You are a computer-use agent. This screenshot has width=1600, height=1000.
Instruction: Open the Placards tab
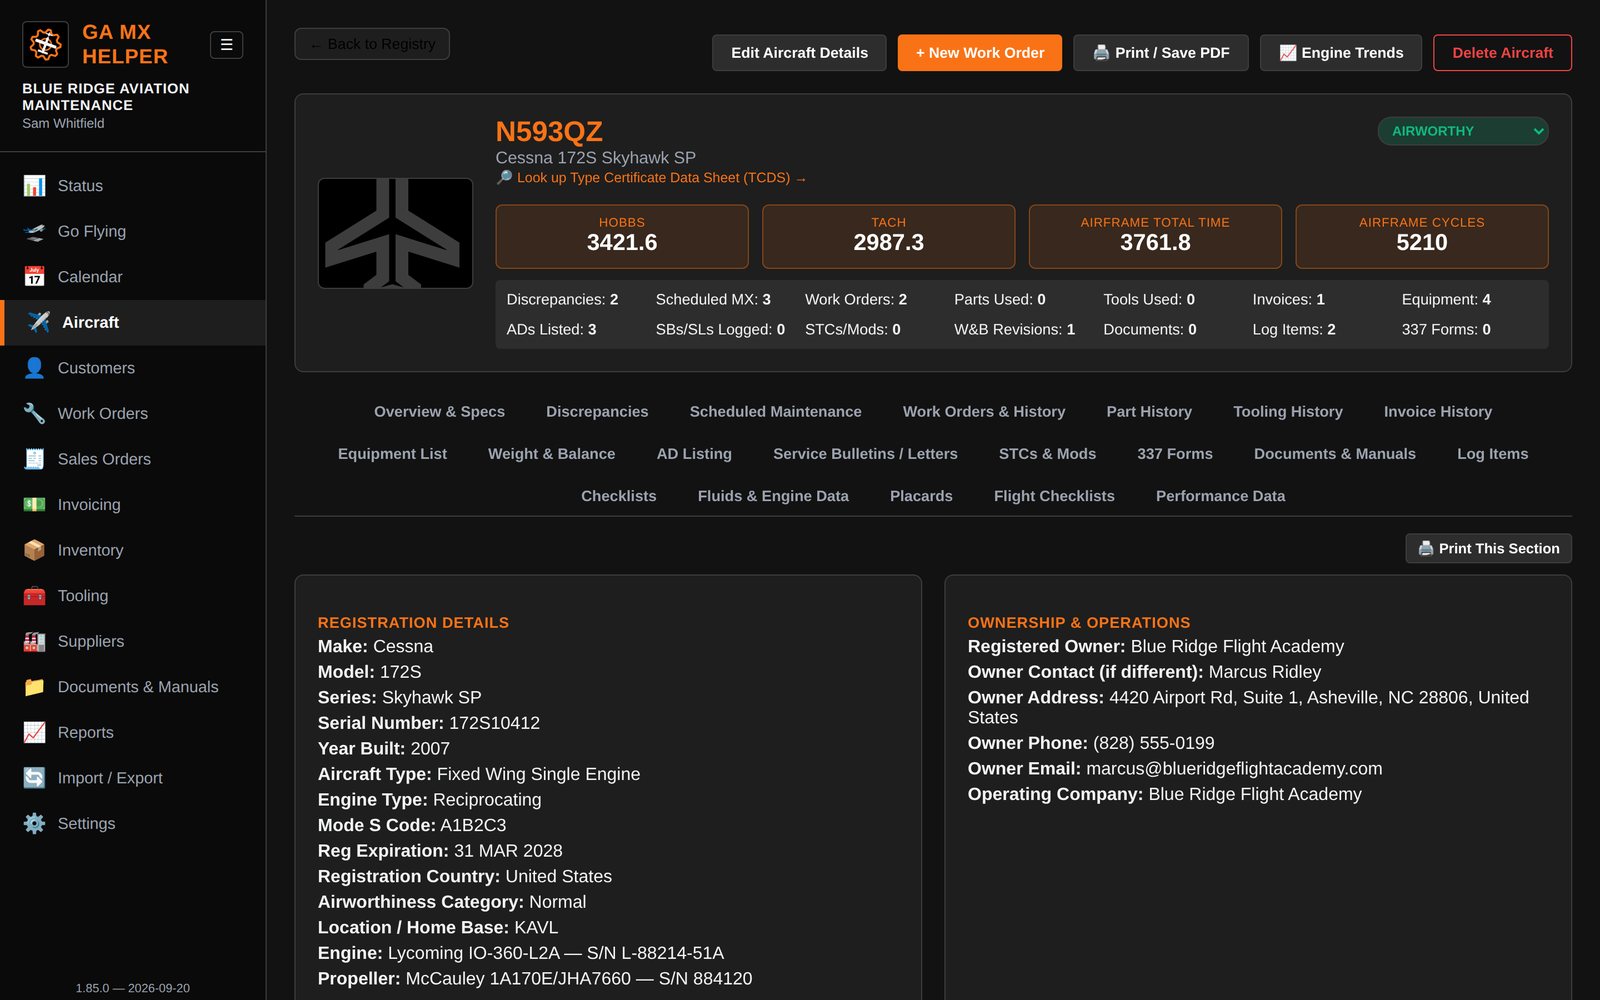point(921,496)
